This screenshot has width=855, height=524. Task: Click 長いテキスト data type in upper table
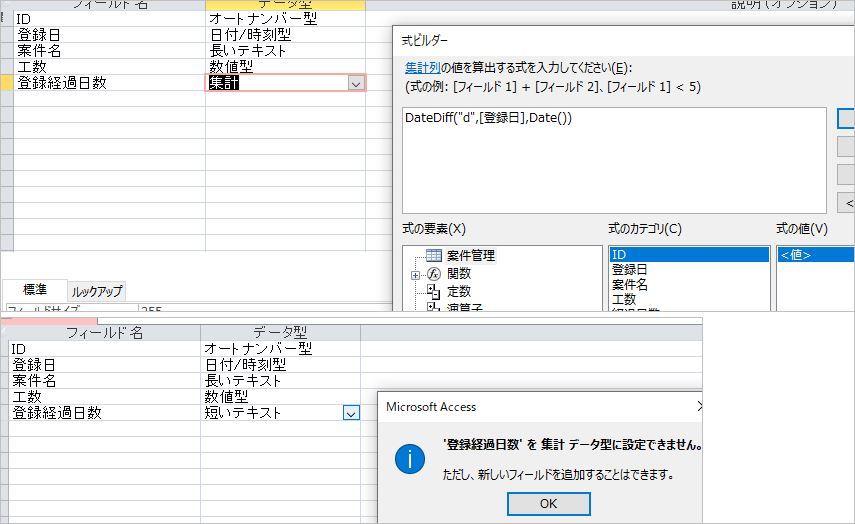(x=285, y=51)
